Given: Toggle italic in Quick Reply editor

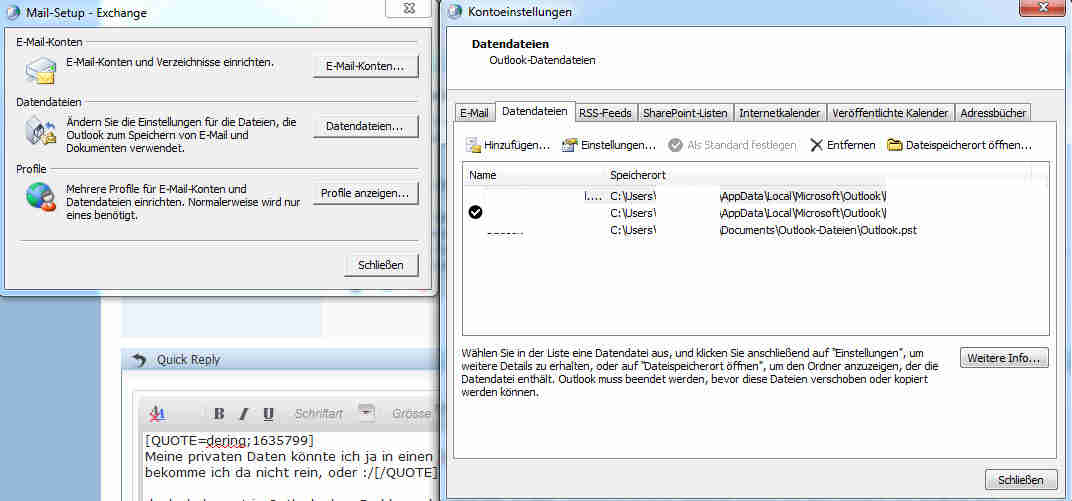Looking at the screenshot, I should [243, 414].
